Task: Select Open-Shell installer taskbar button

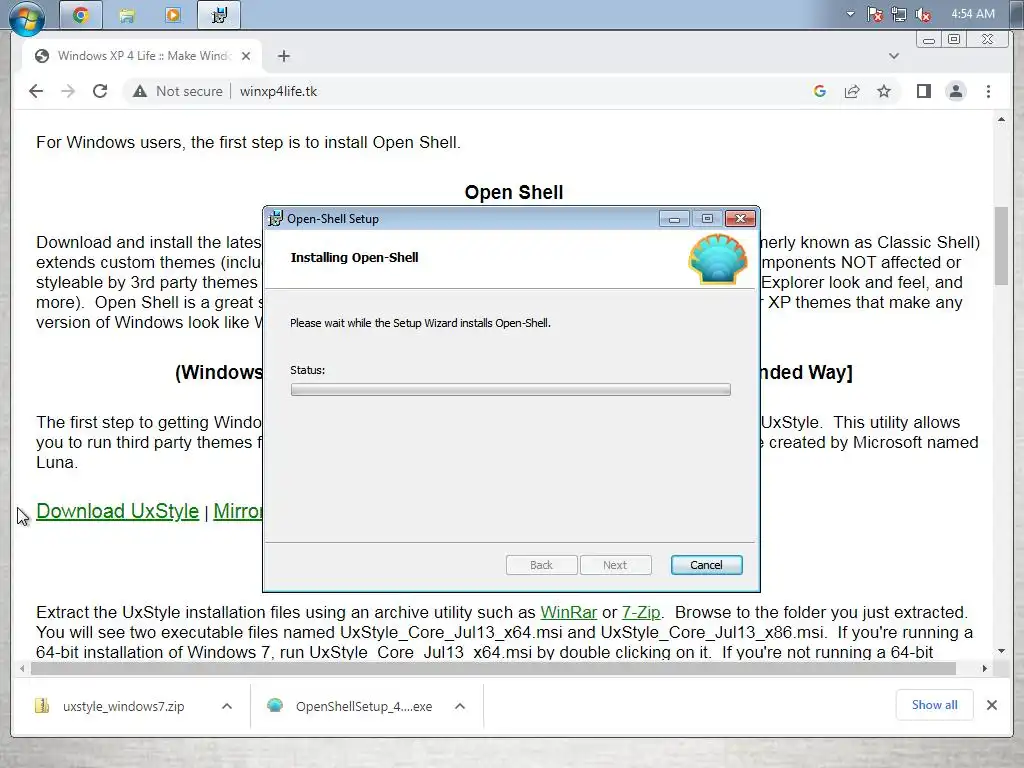Action: click(219, 15)
